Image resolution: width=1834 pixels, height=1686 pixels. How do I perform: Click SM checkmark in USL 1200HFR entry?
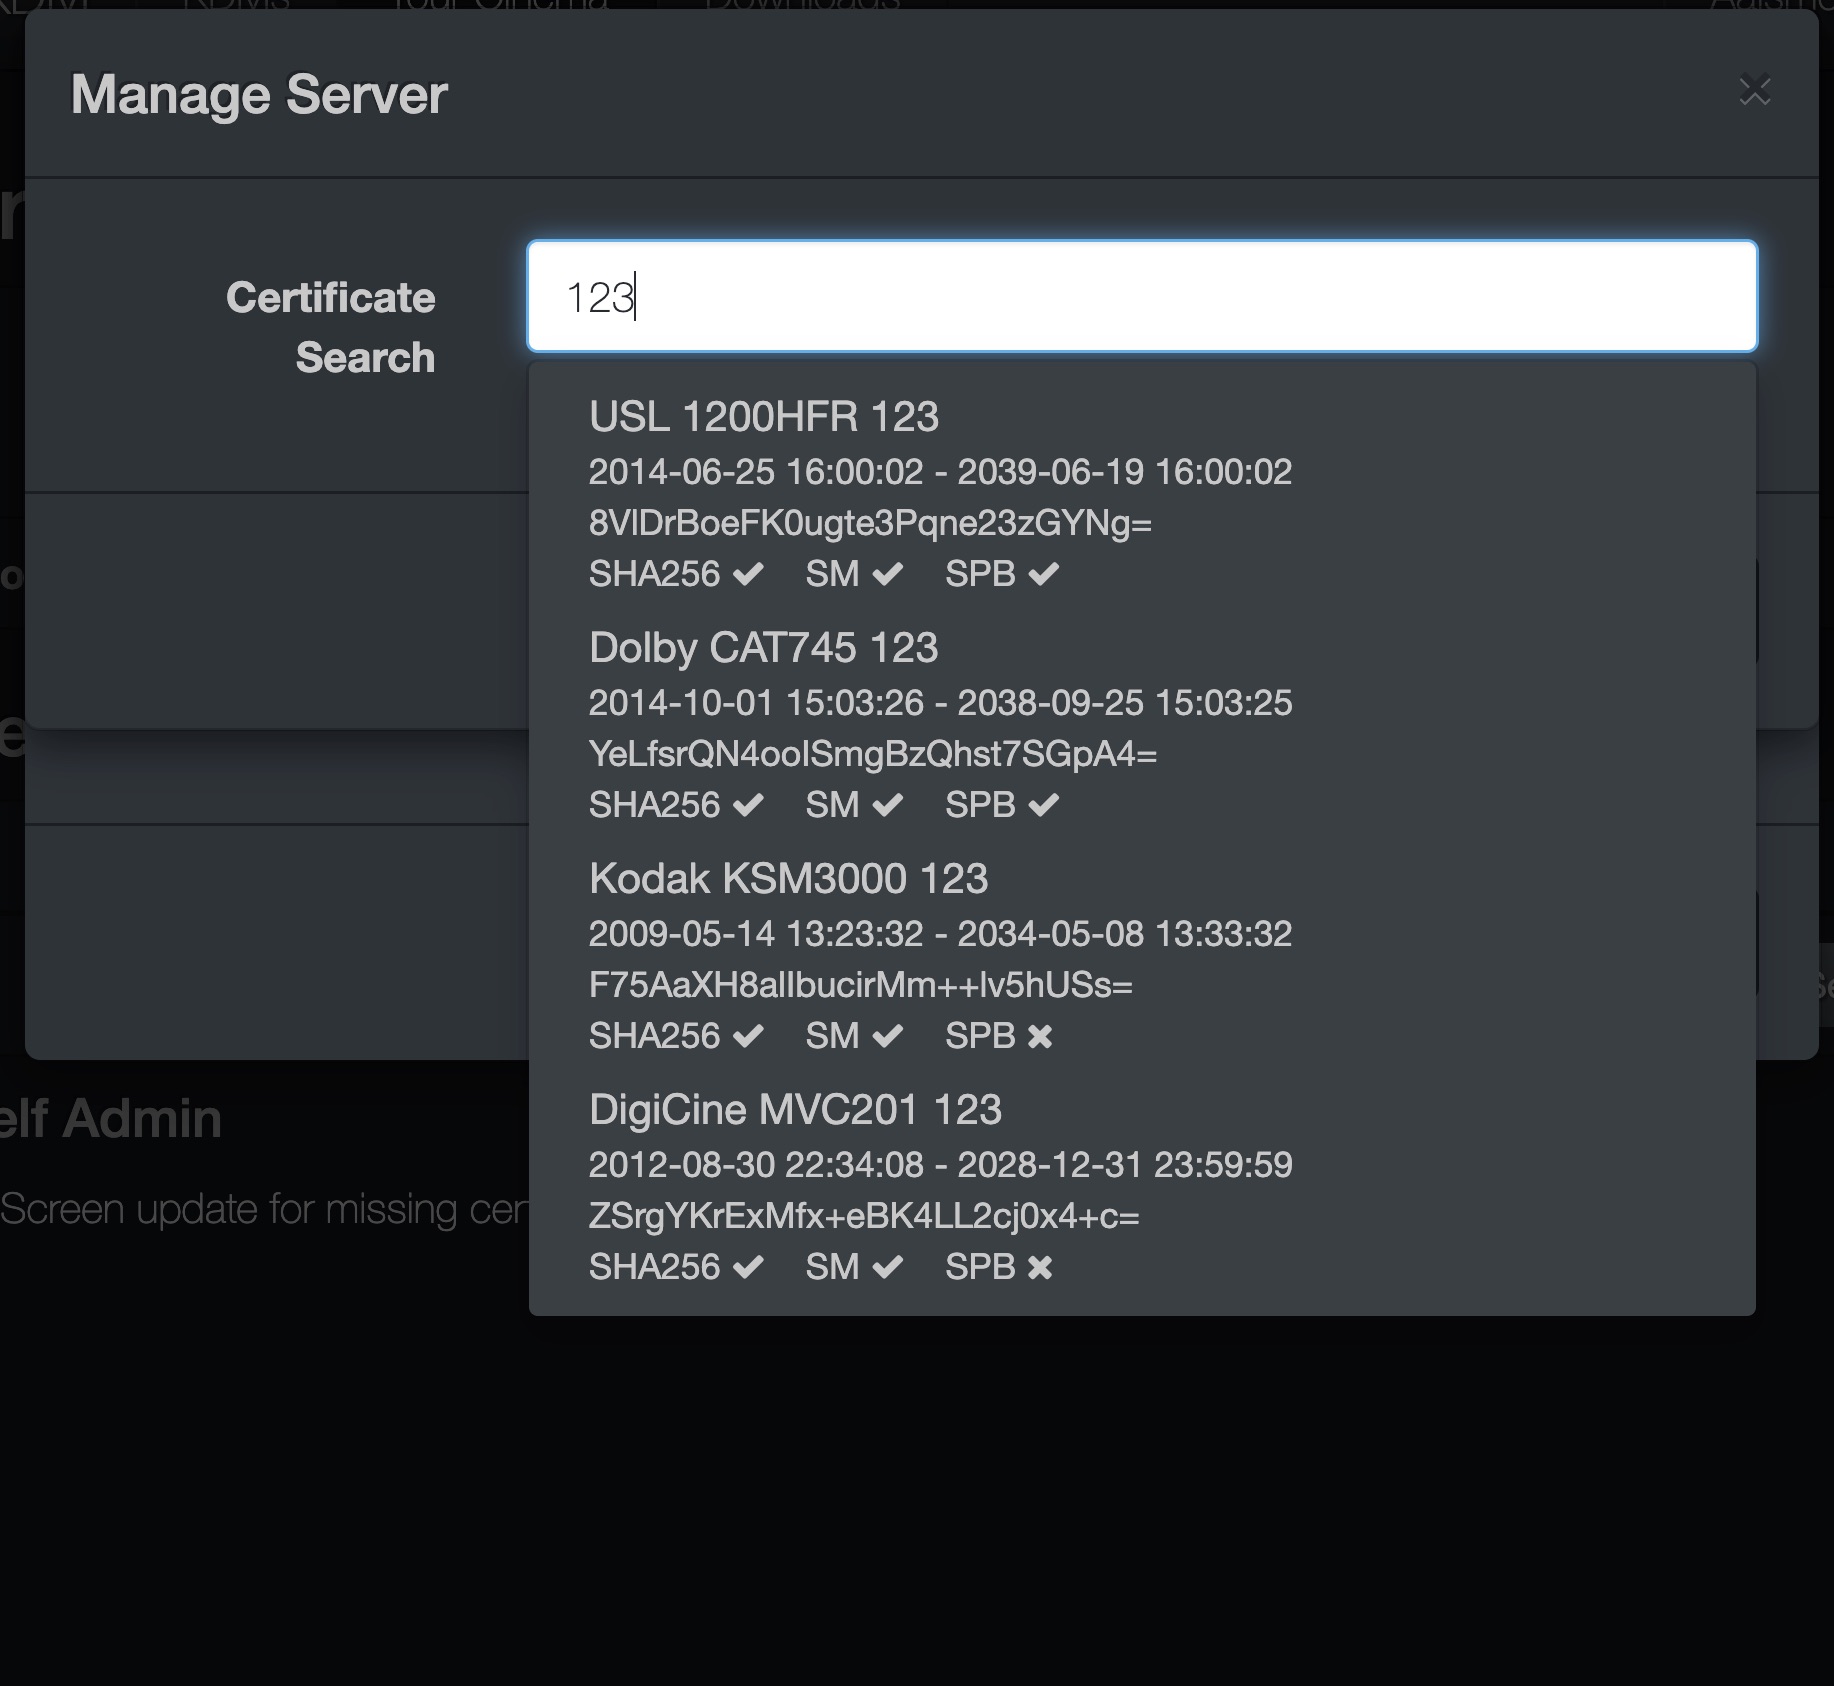[x=887, y=574]
